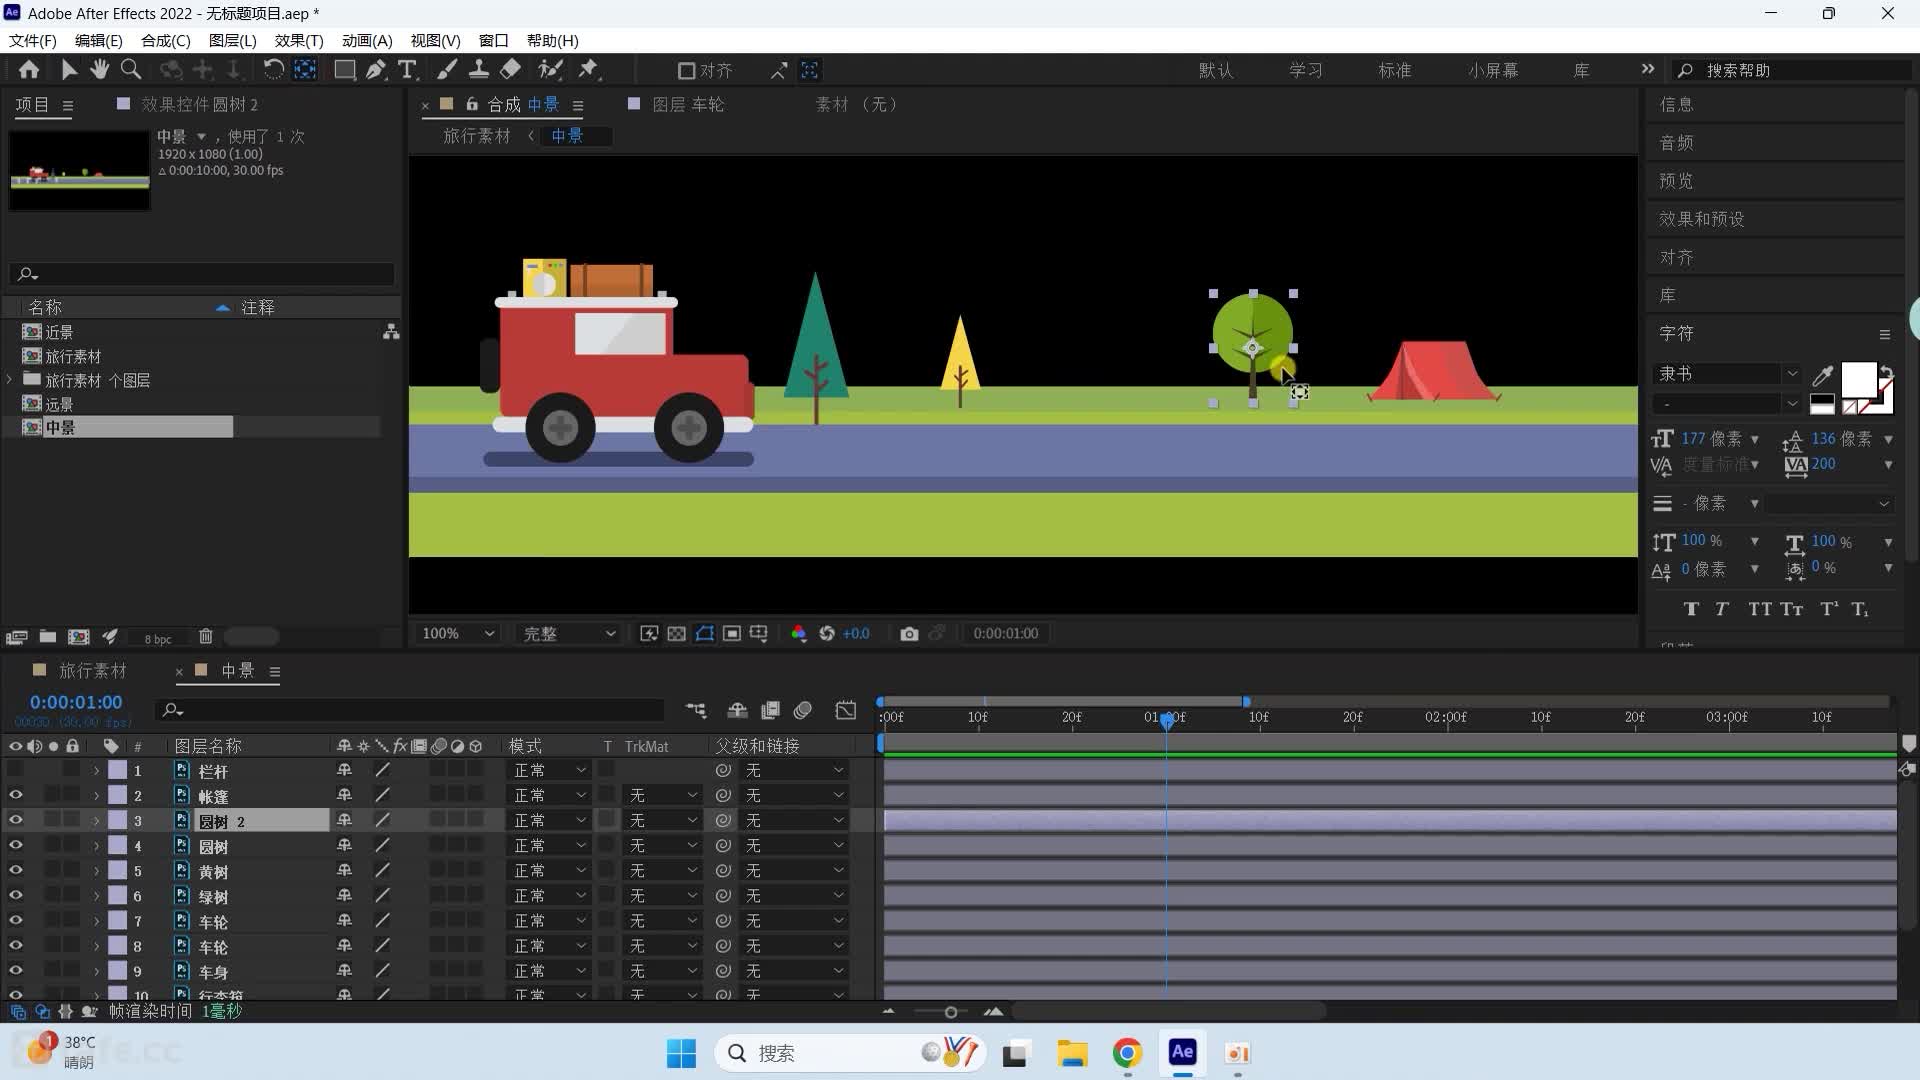Viewport: 1920px width, 1080px height.
Task: Toggle the motion blur switch in timeline
Action: (803, 711)
